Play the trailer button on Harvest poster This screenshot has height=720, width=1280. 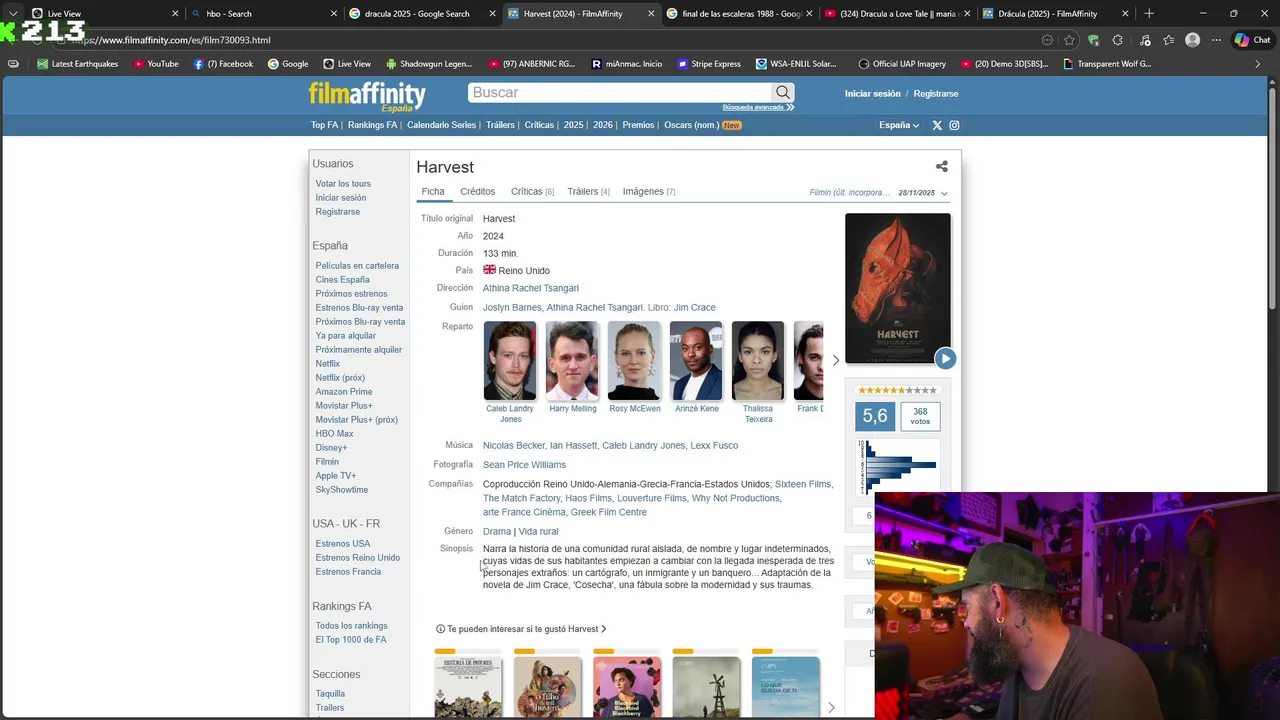945,358
